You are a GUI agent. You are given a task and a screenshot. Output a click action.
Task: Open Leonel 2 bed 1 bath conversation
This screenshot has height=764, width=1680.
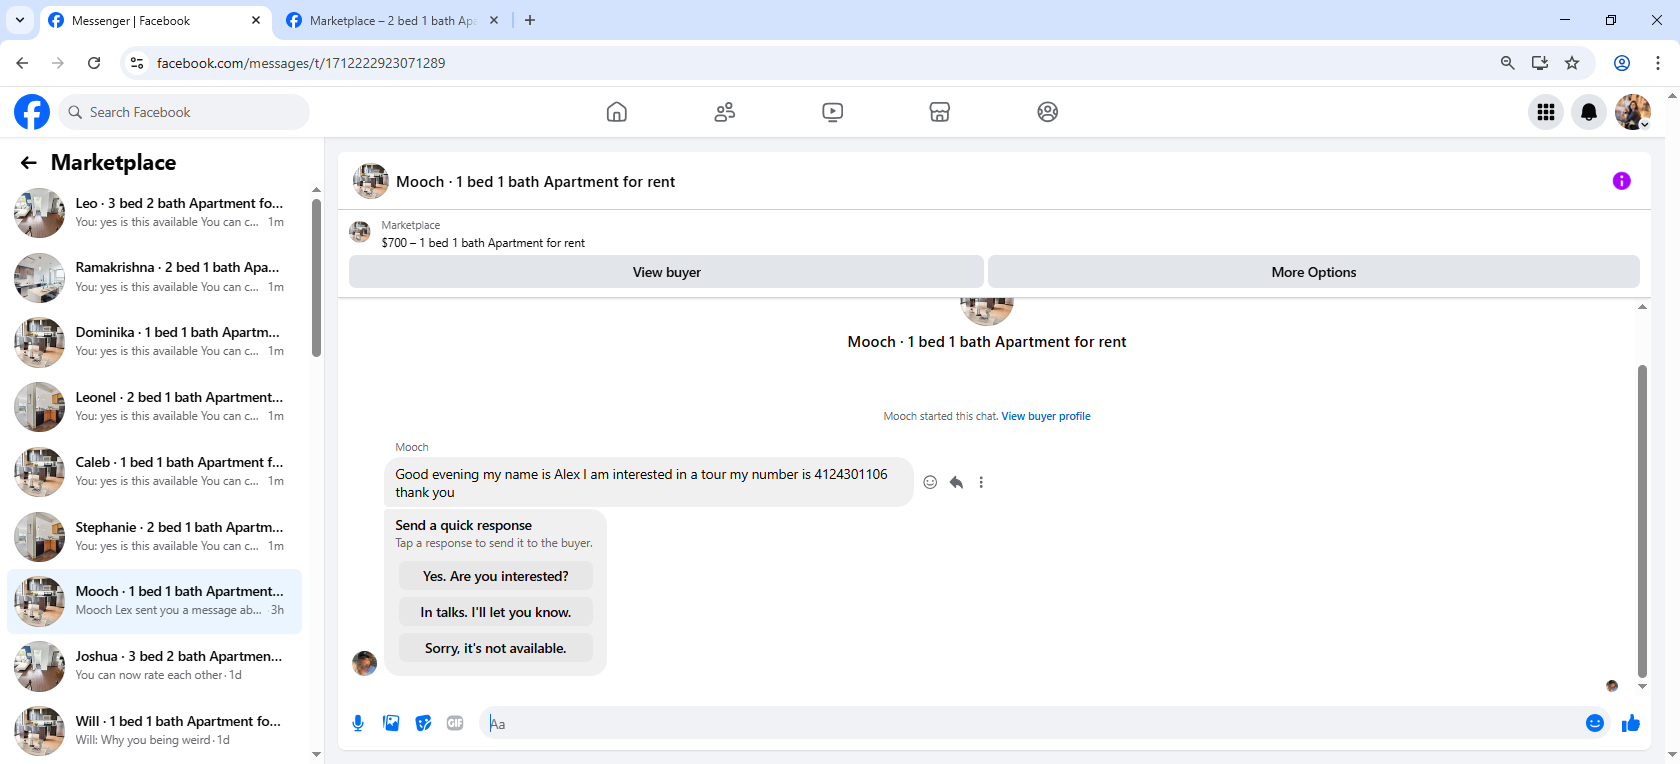[x=155, y=407]
